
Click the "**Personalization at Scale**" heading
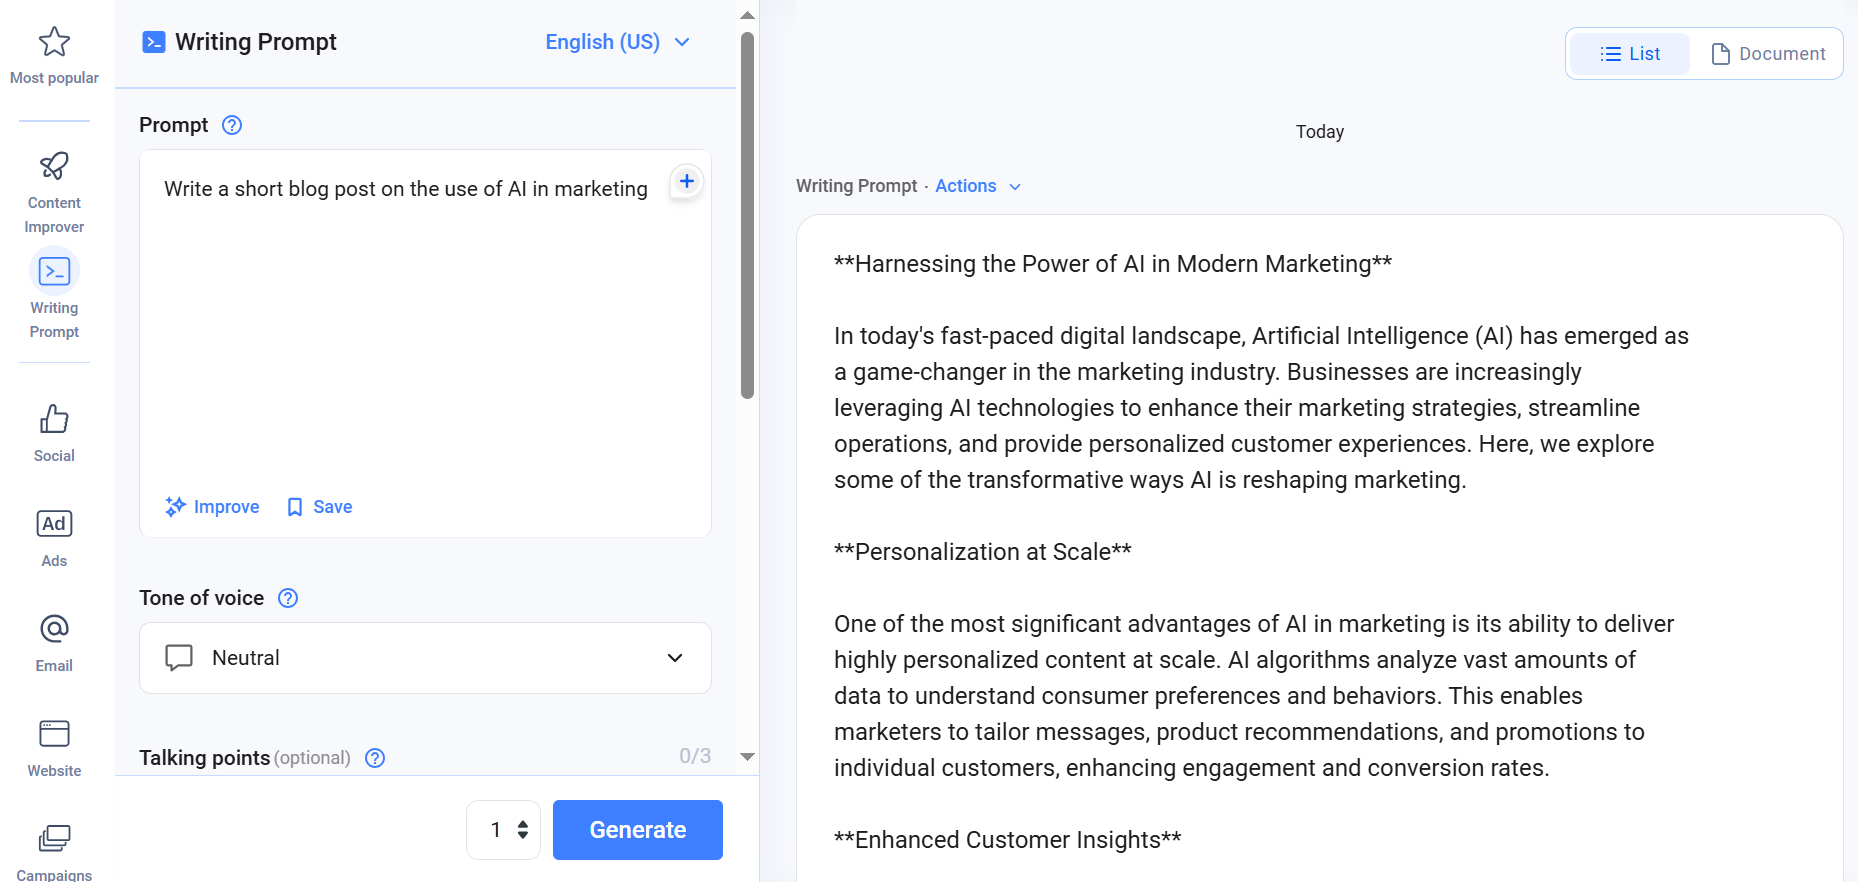coord(983,552)
